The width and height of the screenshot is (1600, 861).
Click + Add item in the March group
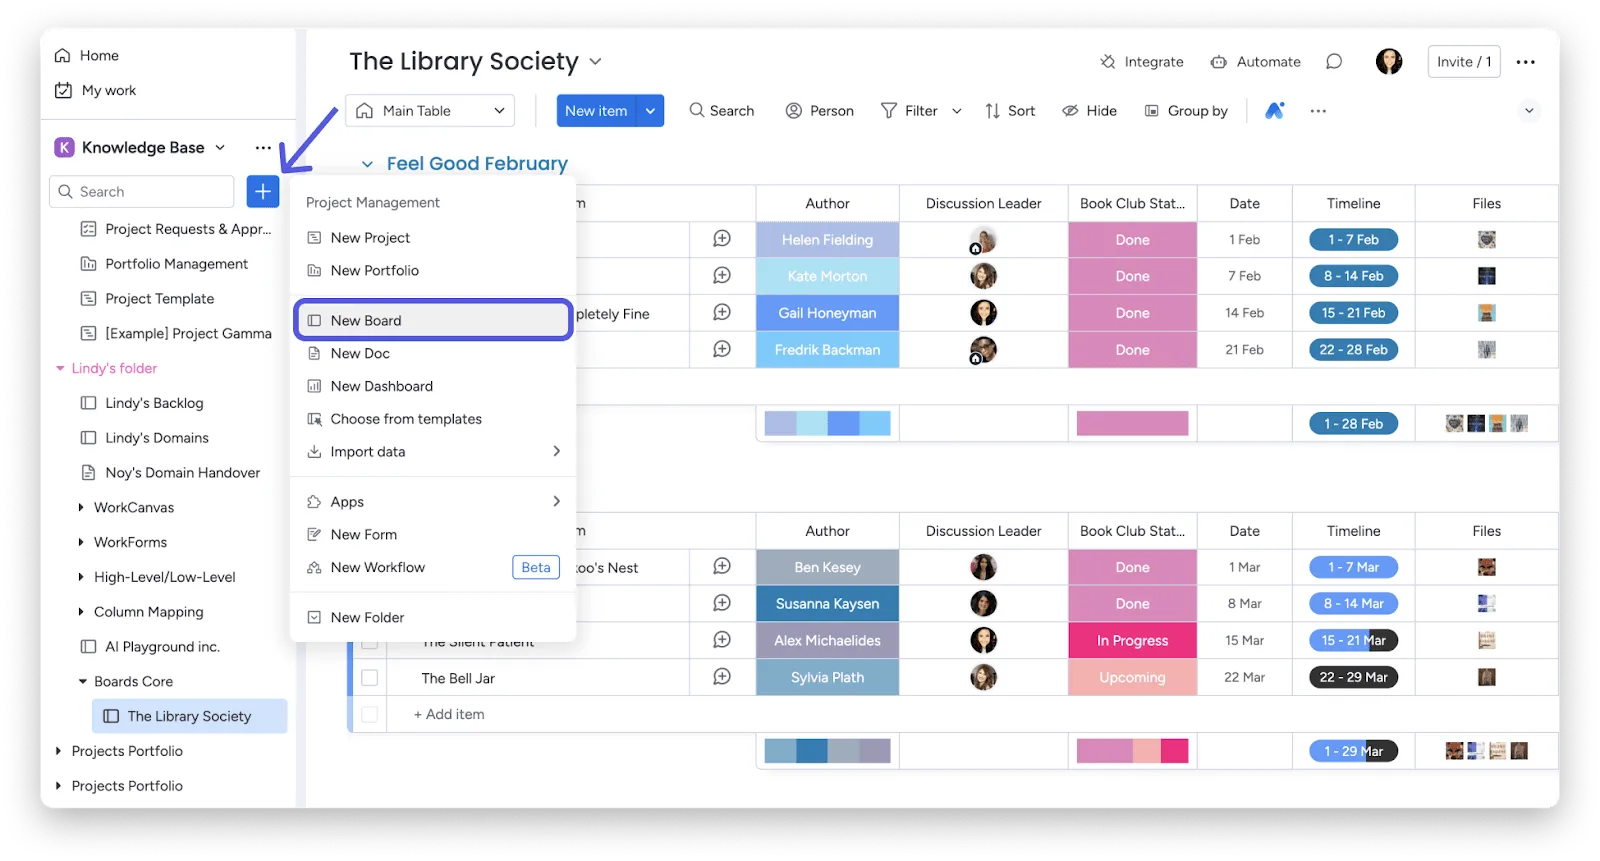pos(449,714)
